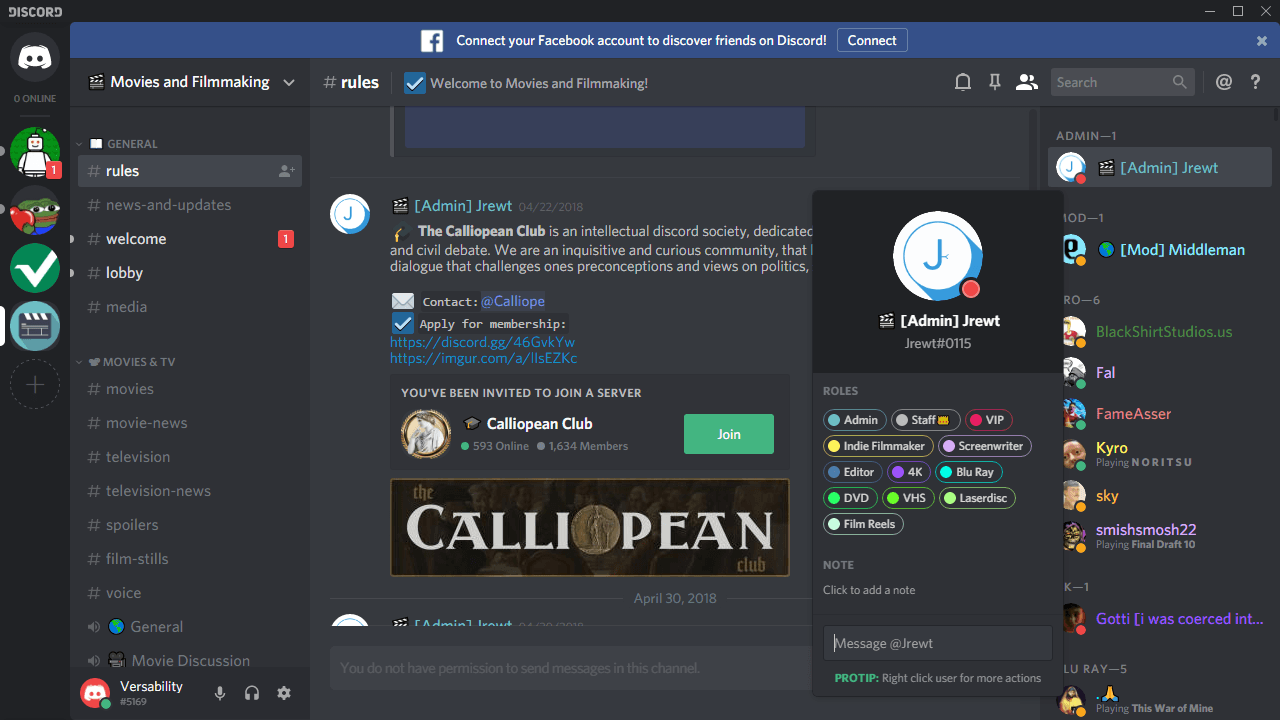The image size is (1280, 720).
Task: Toggle the member list visibility
Action: pos(1026,81)
